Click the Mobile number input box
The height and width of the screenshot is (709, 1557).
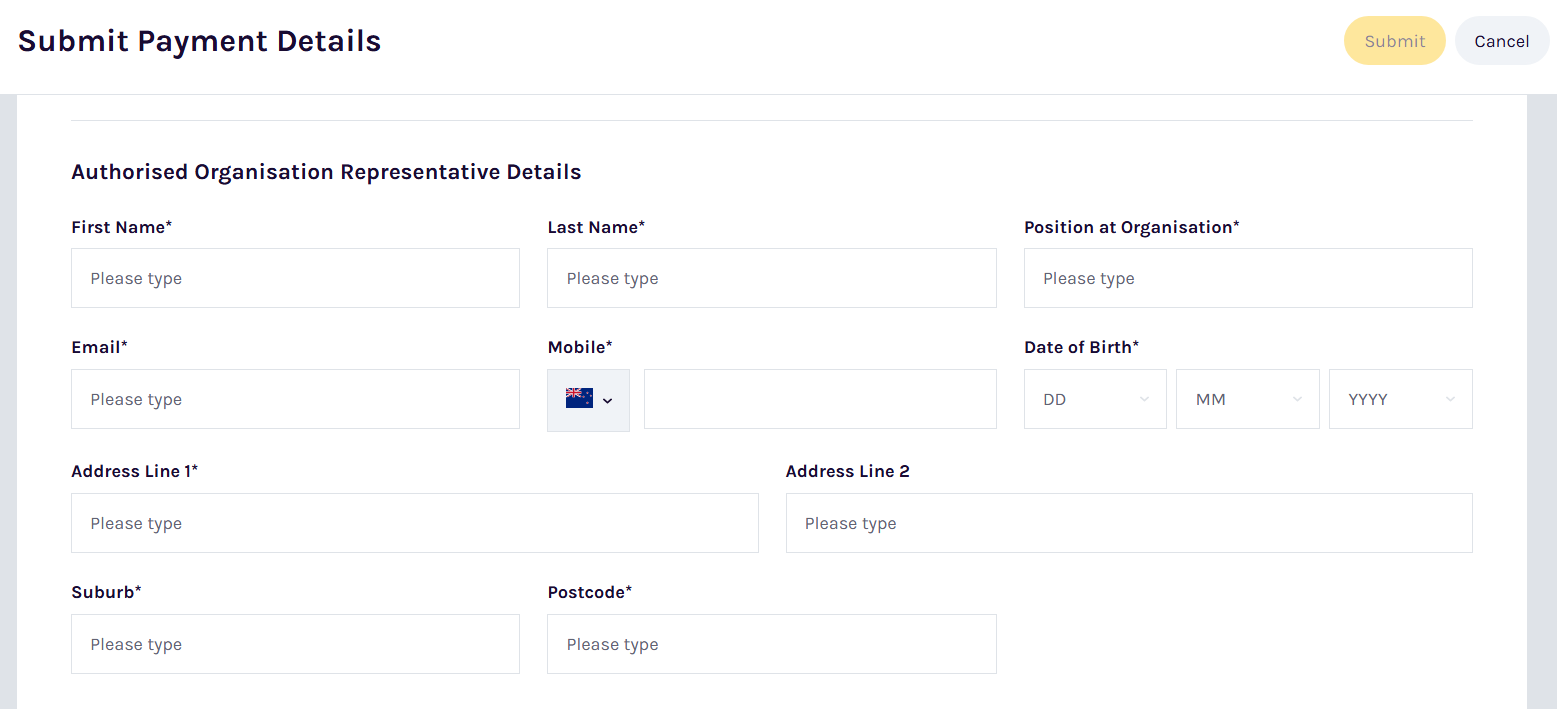click(820, 399)
